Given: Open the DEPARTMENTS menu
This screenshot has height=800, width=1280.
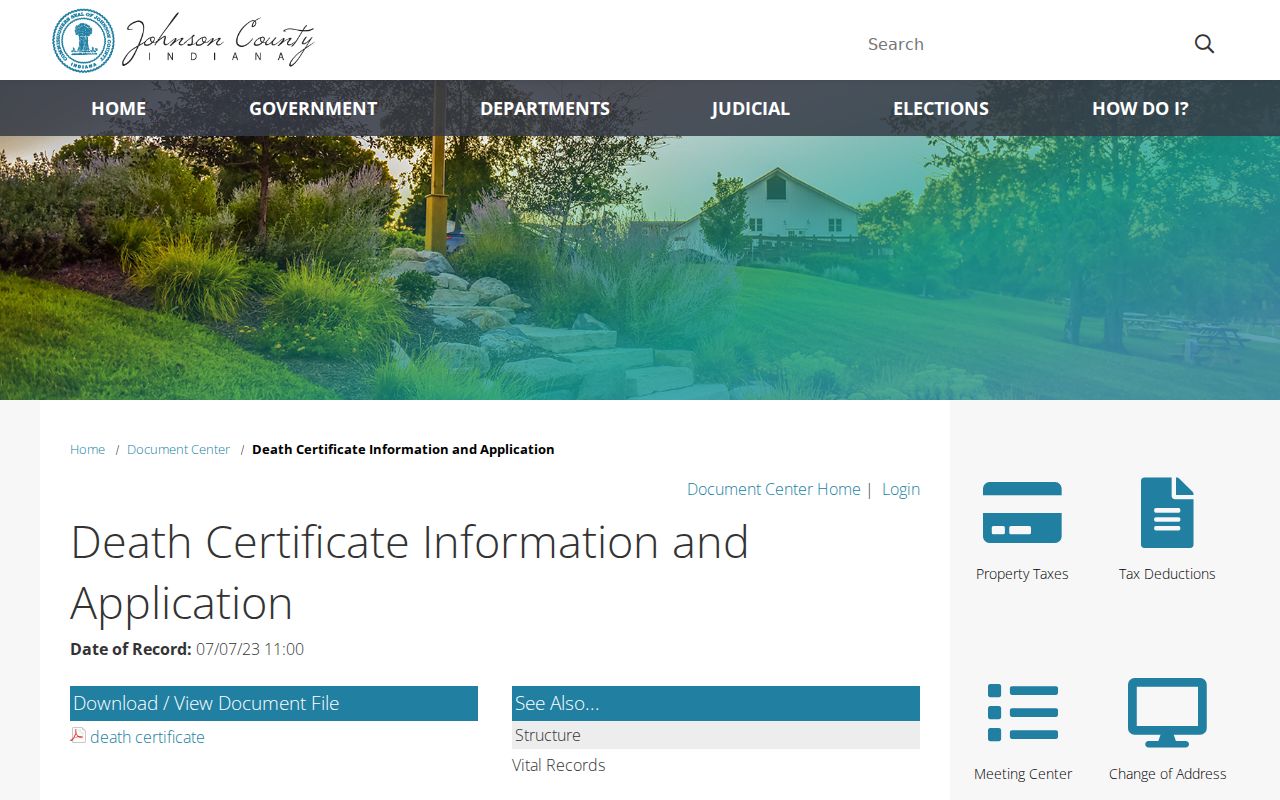Looking at the screenshot, I should [545, 108].
